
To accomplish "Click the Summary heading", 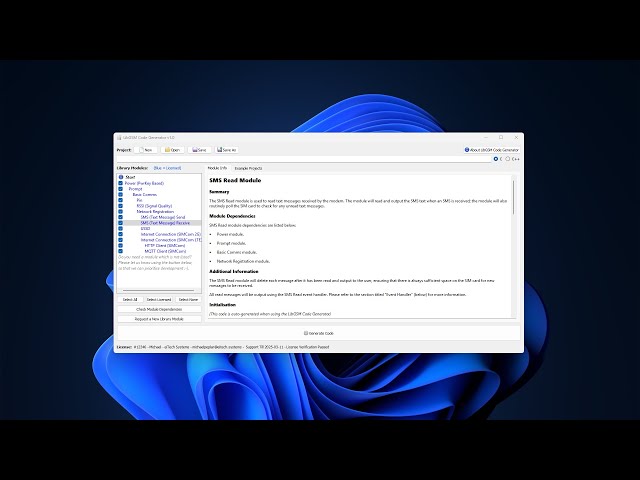I will coord(219,192).
